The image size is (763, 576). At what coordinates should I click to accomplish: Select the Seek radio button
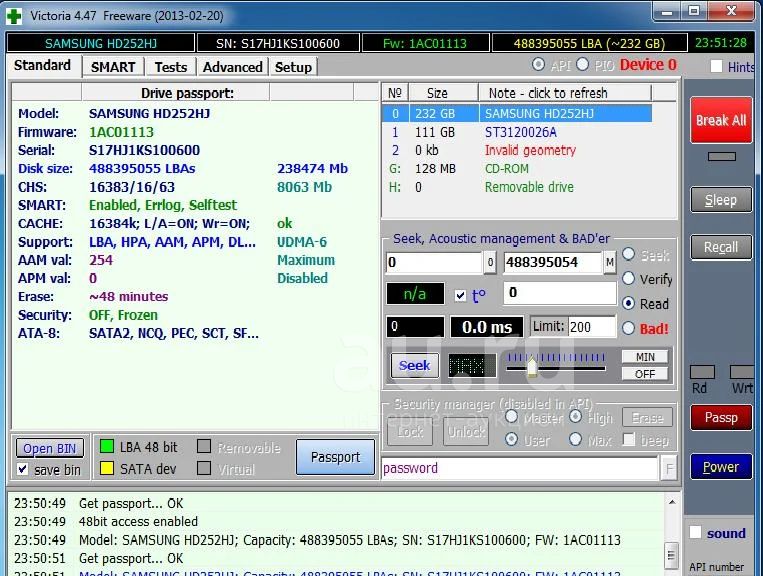pyautogui.click(x=628, y=254)
